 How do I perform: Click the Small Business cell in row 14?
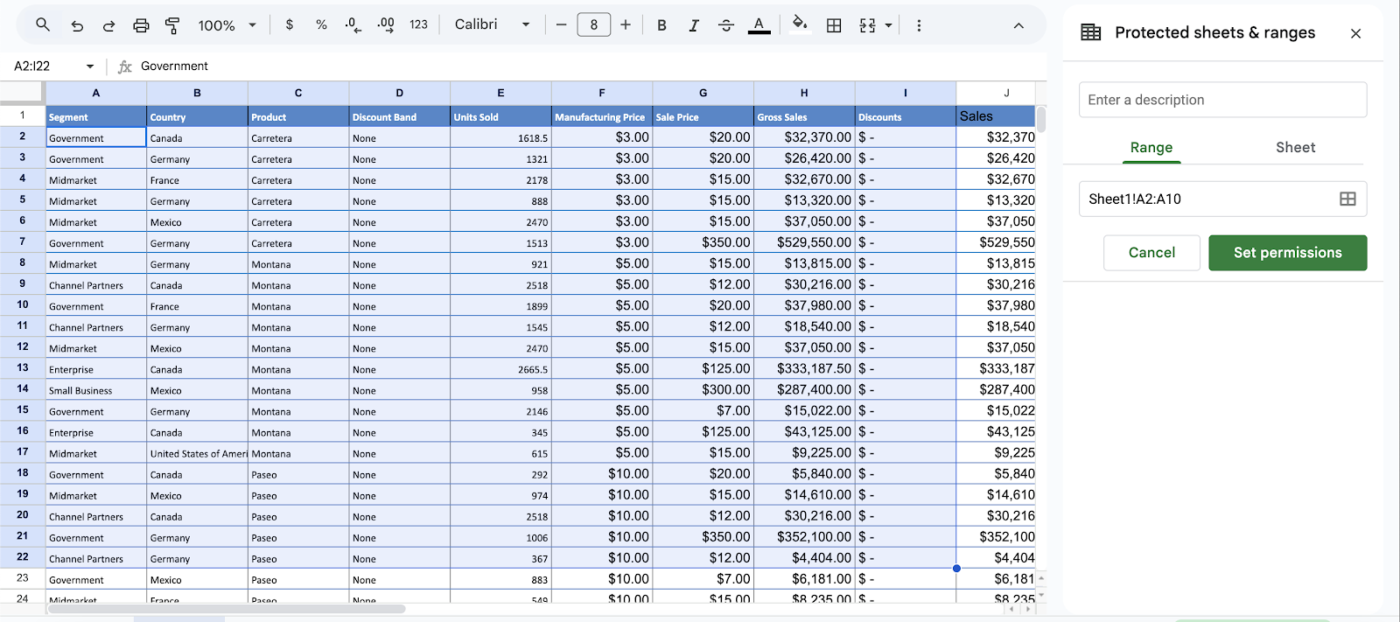pyautogui.click(x=96, y=390)
